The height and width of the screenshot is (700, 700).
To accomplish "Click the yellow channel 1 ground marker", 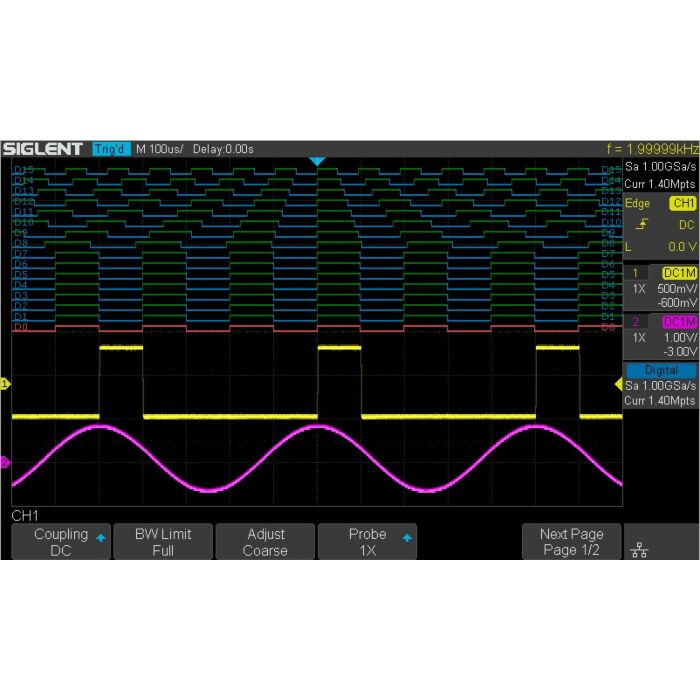I will point(5,384).
